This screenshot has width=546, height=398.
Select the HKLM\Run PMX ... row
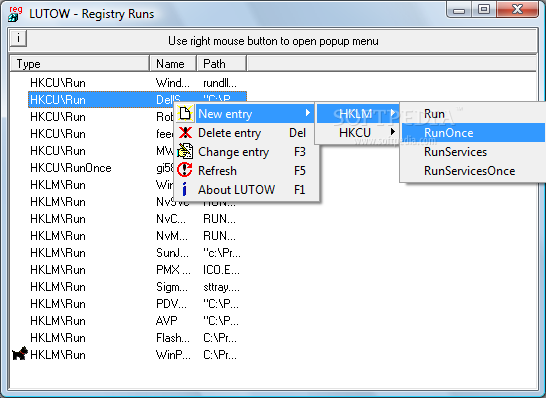[137, 270]
